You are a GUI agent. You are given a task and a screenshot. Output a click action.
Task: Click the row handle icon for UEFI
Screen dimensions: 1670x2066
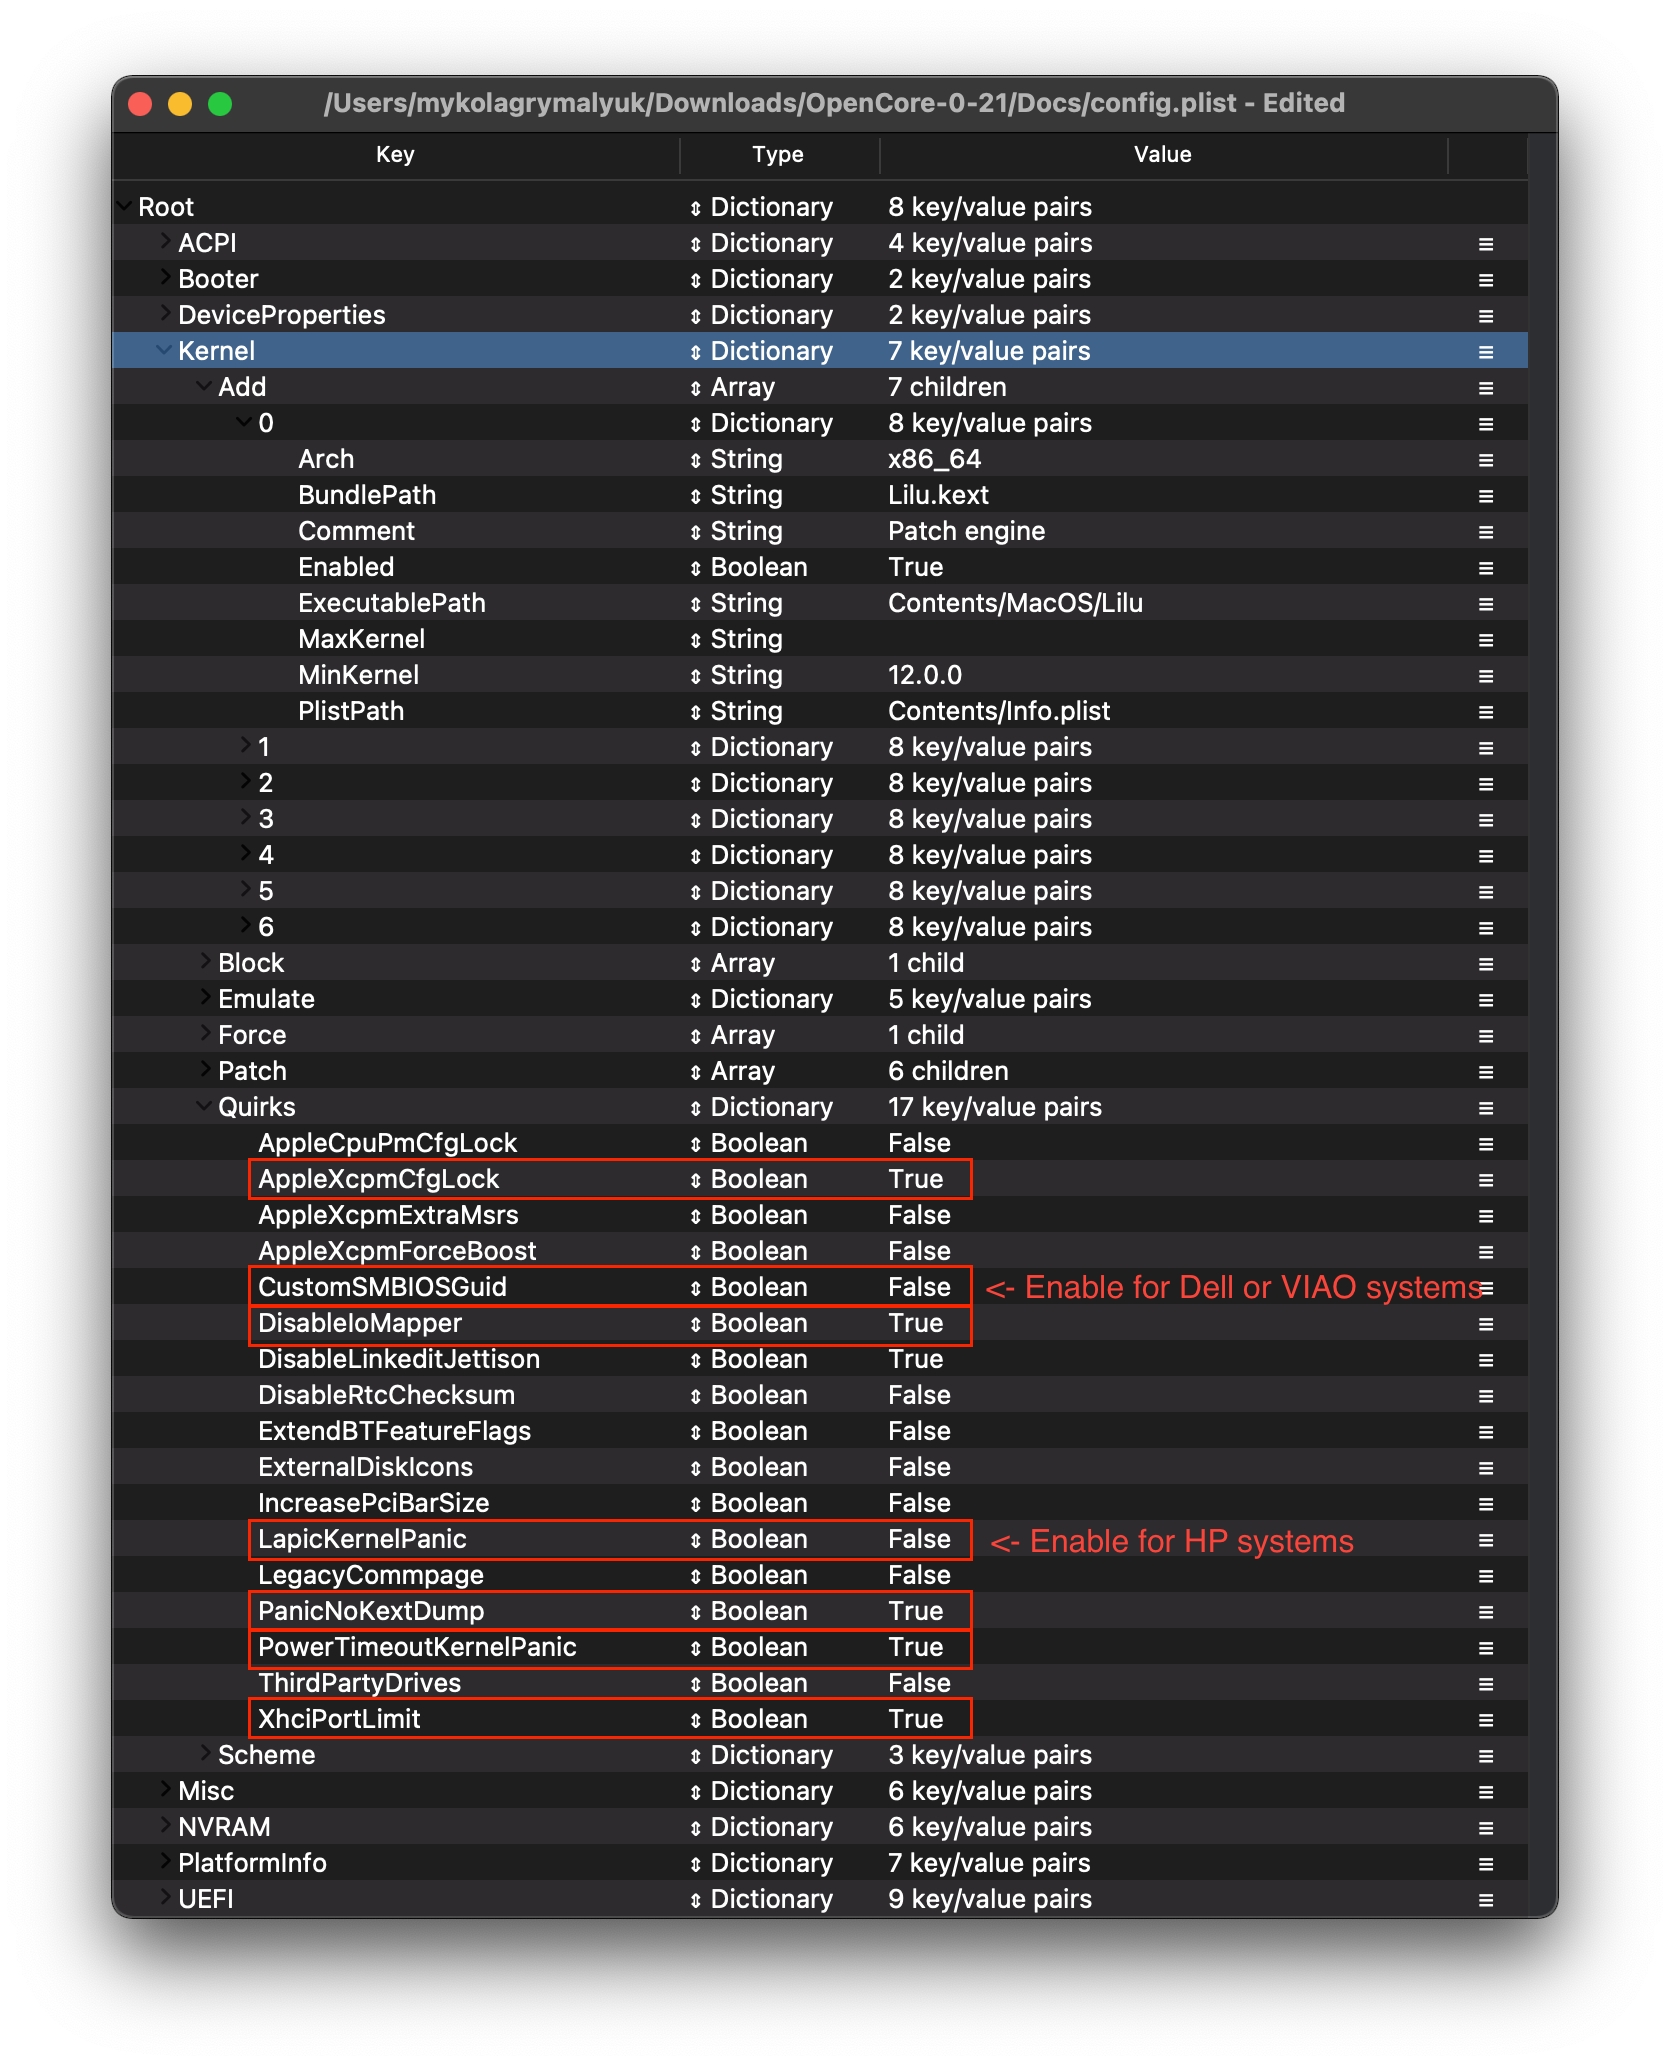coord(1486,1900)
